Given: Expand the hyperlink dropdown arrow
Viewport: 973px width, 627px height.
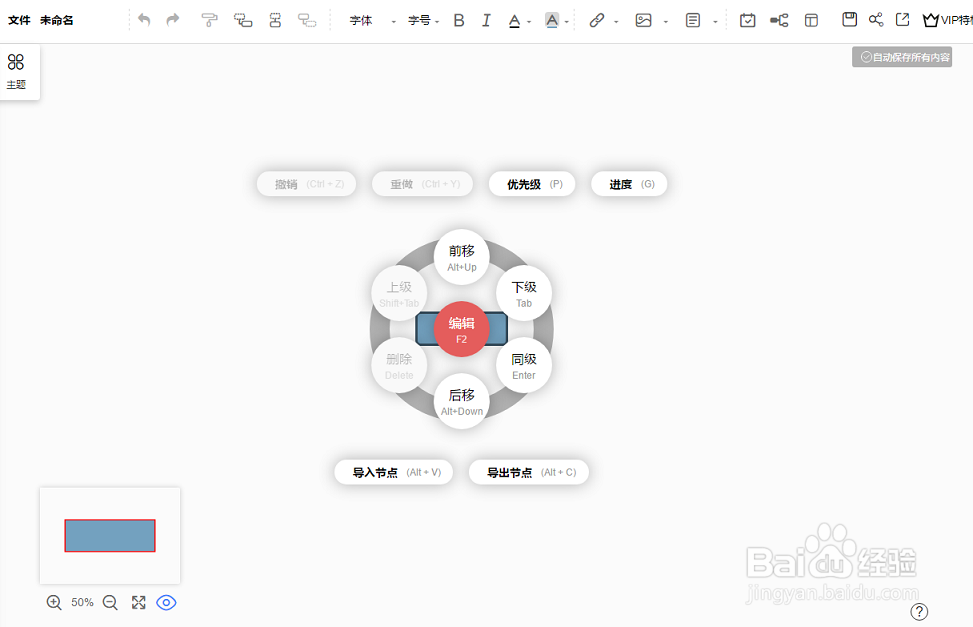Looking at the screenshot, I should point(616,22).
